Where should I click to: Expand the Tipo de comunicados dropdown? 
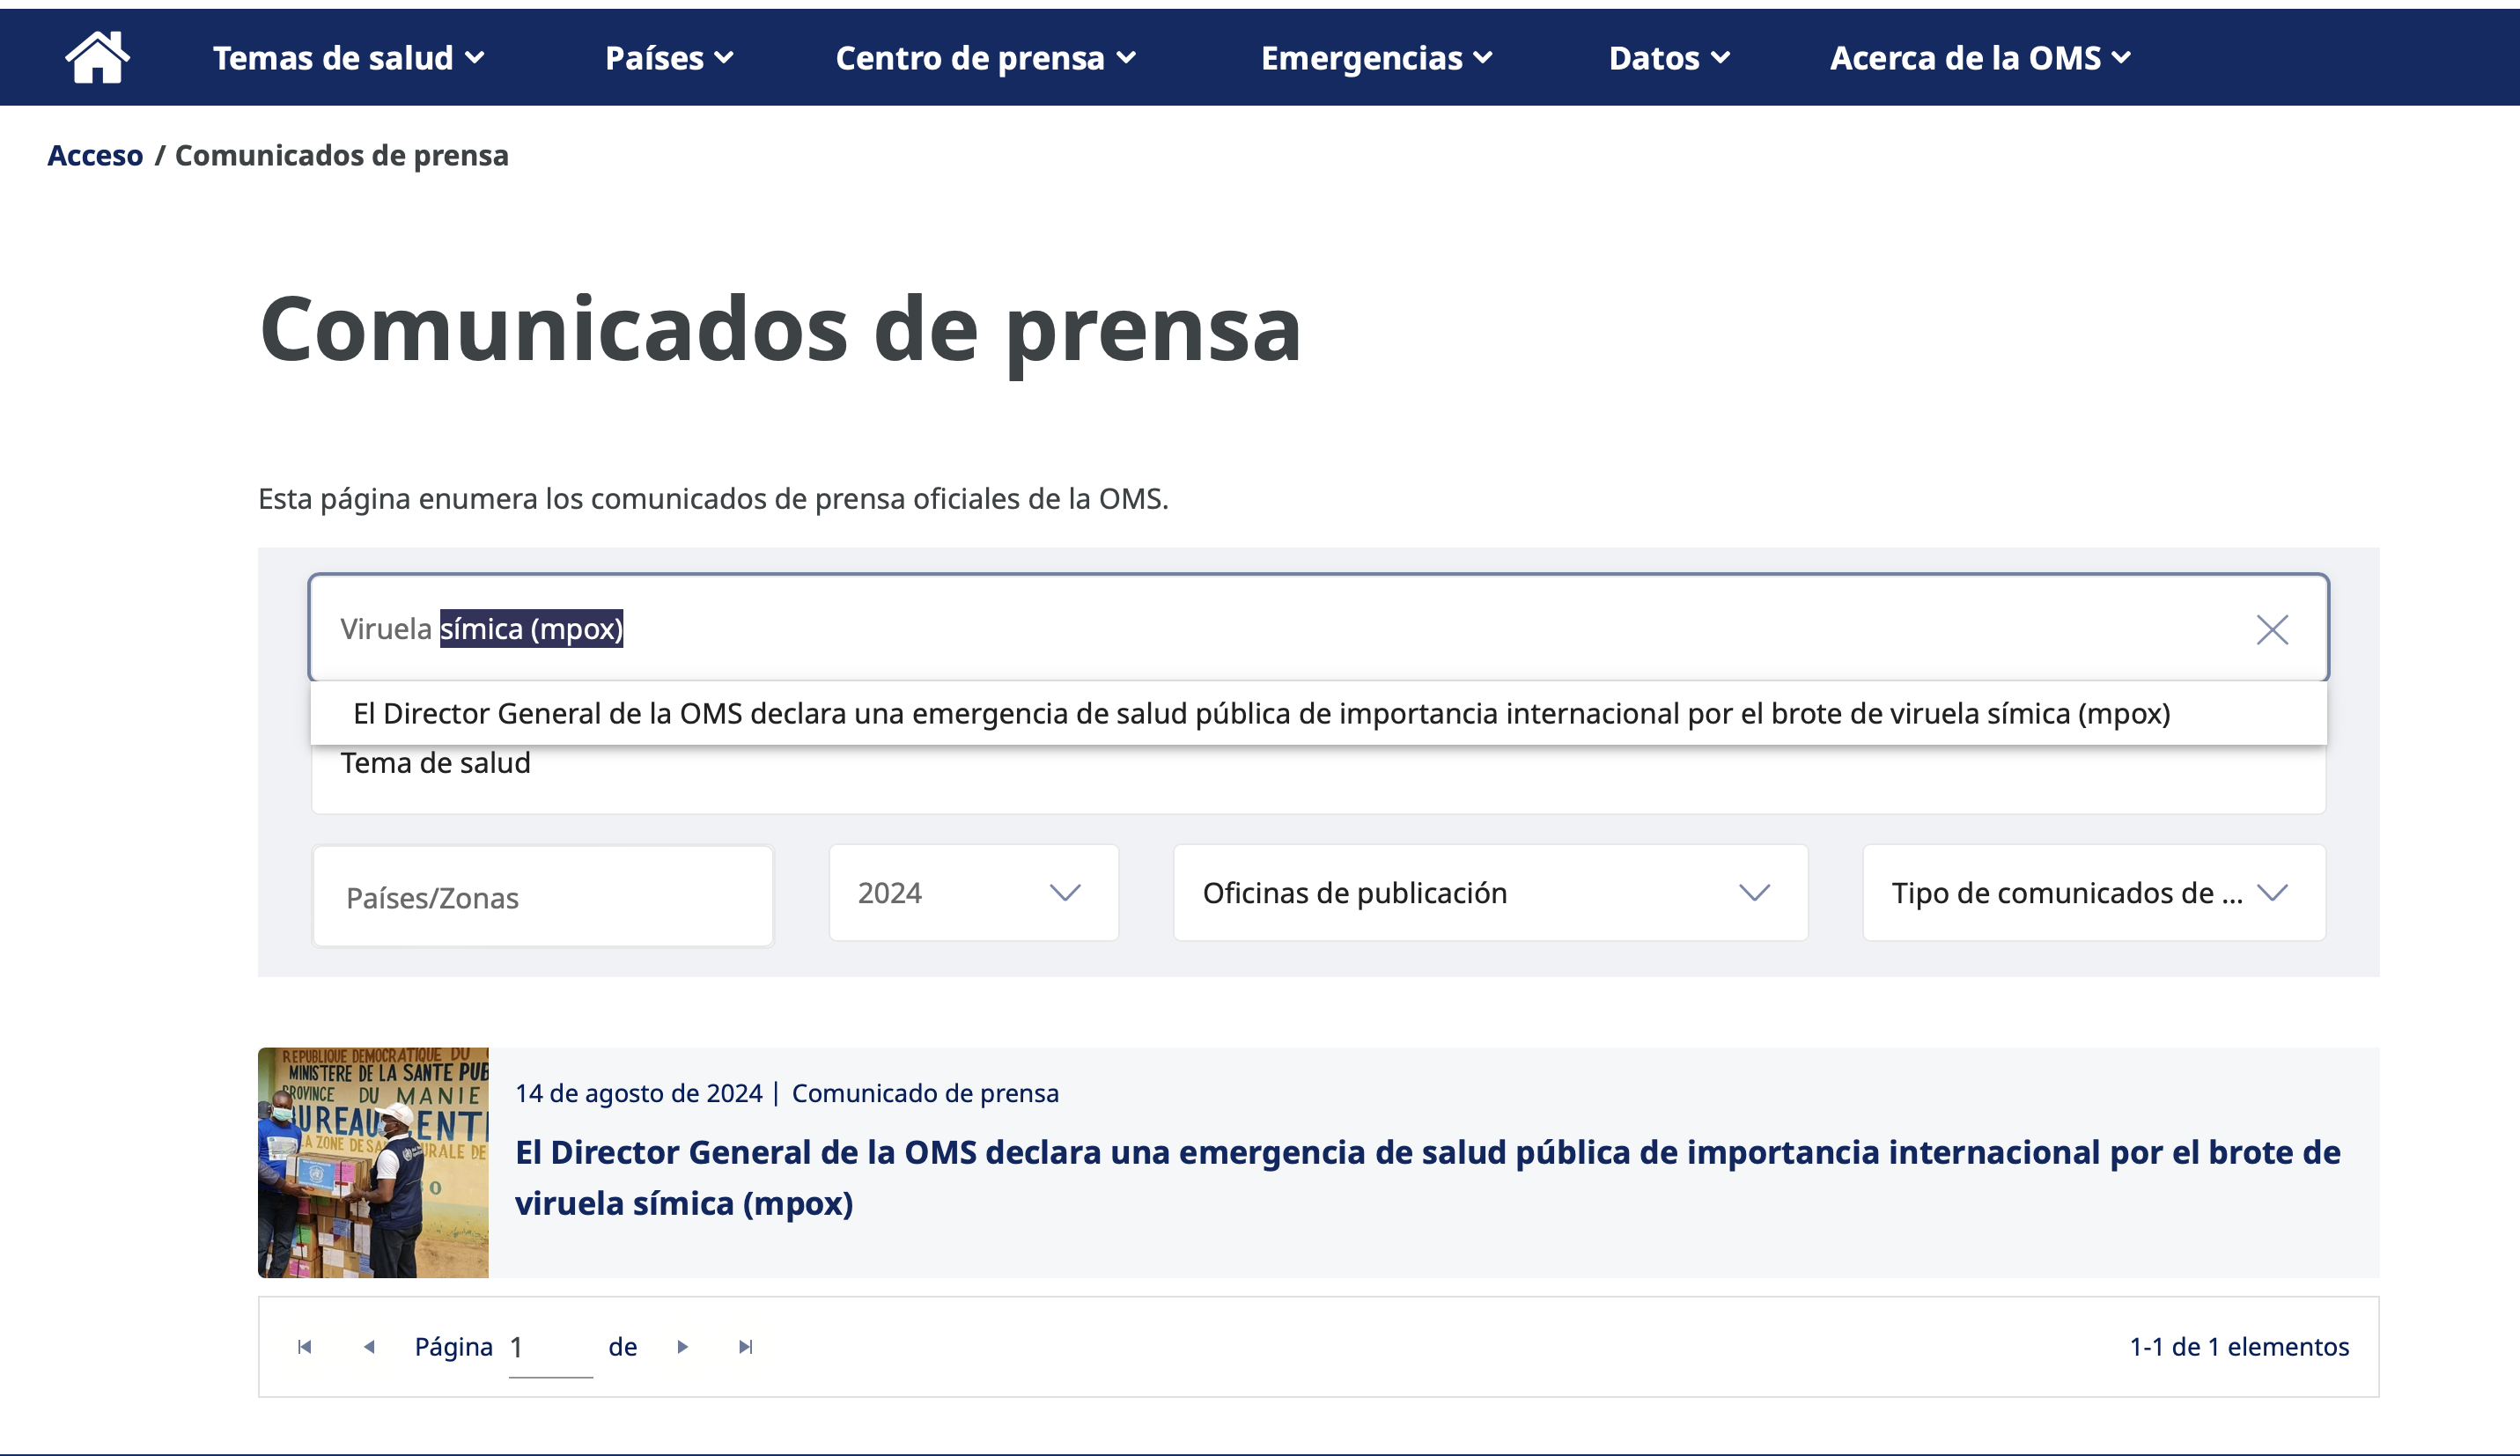[x=2094, y=892]
